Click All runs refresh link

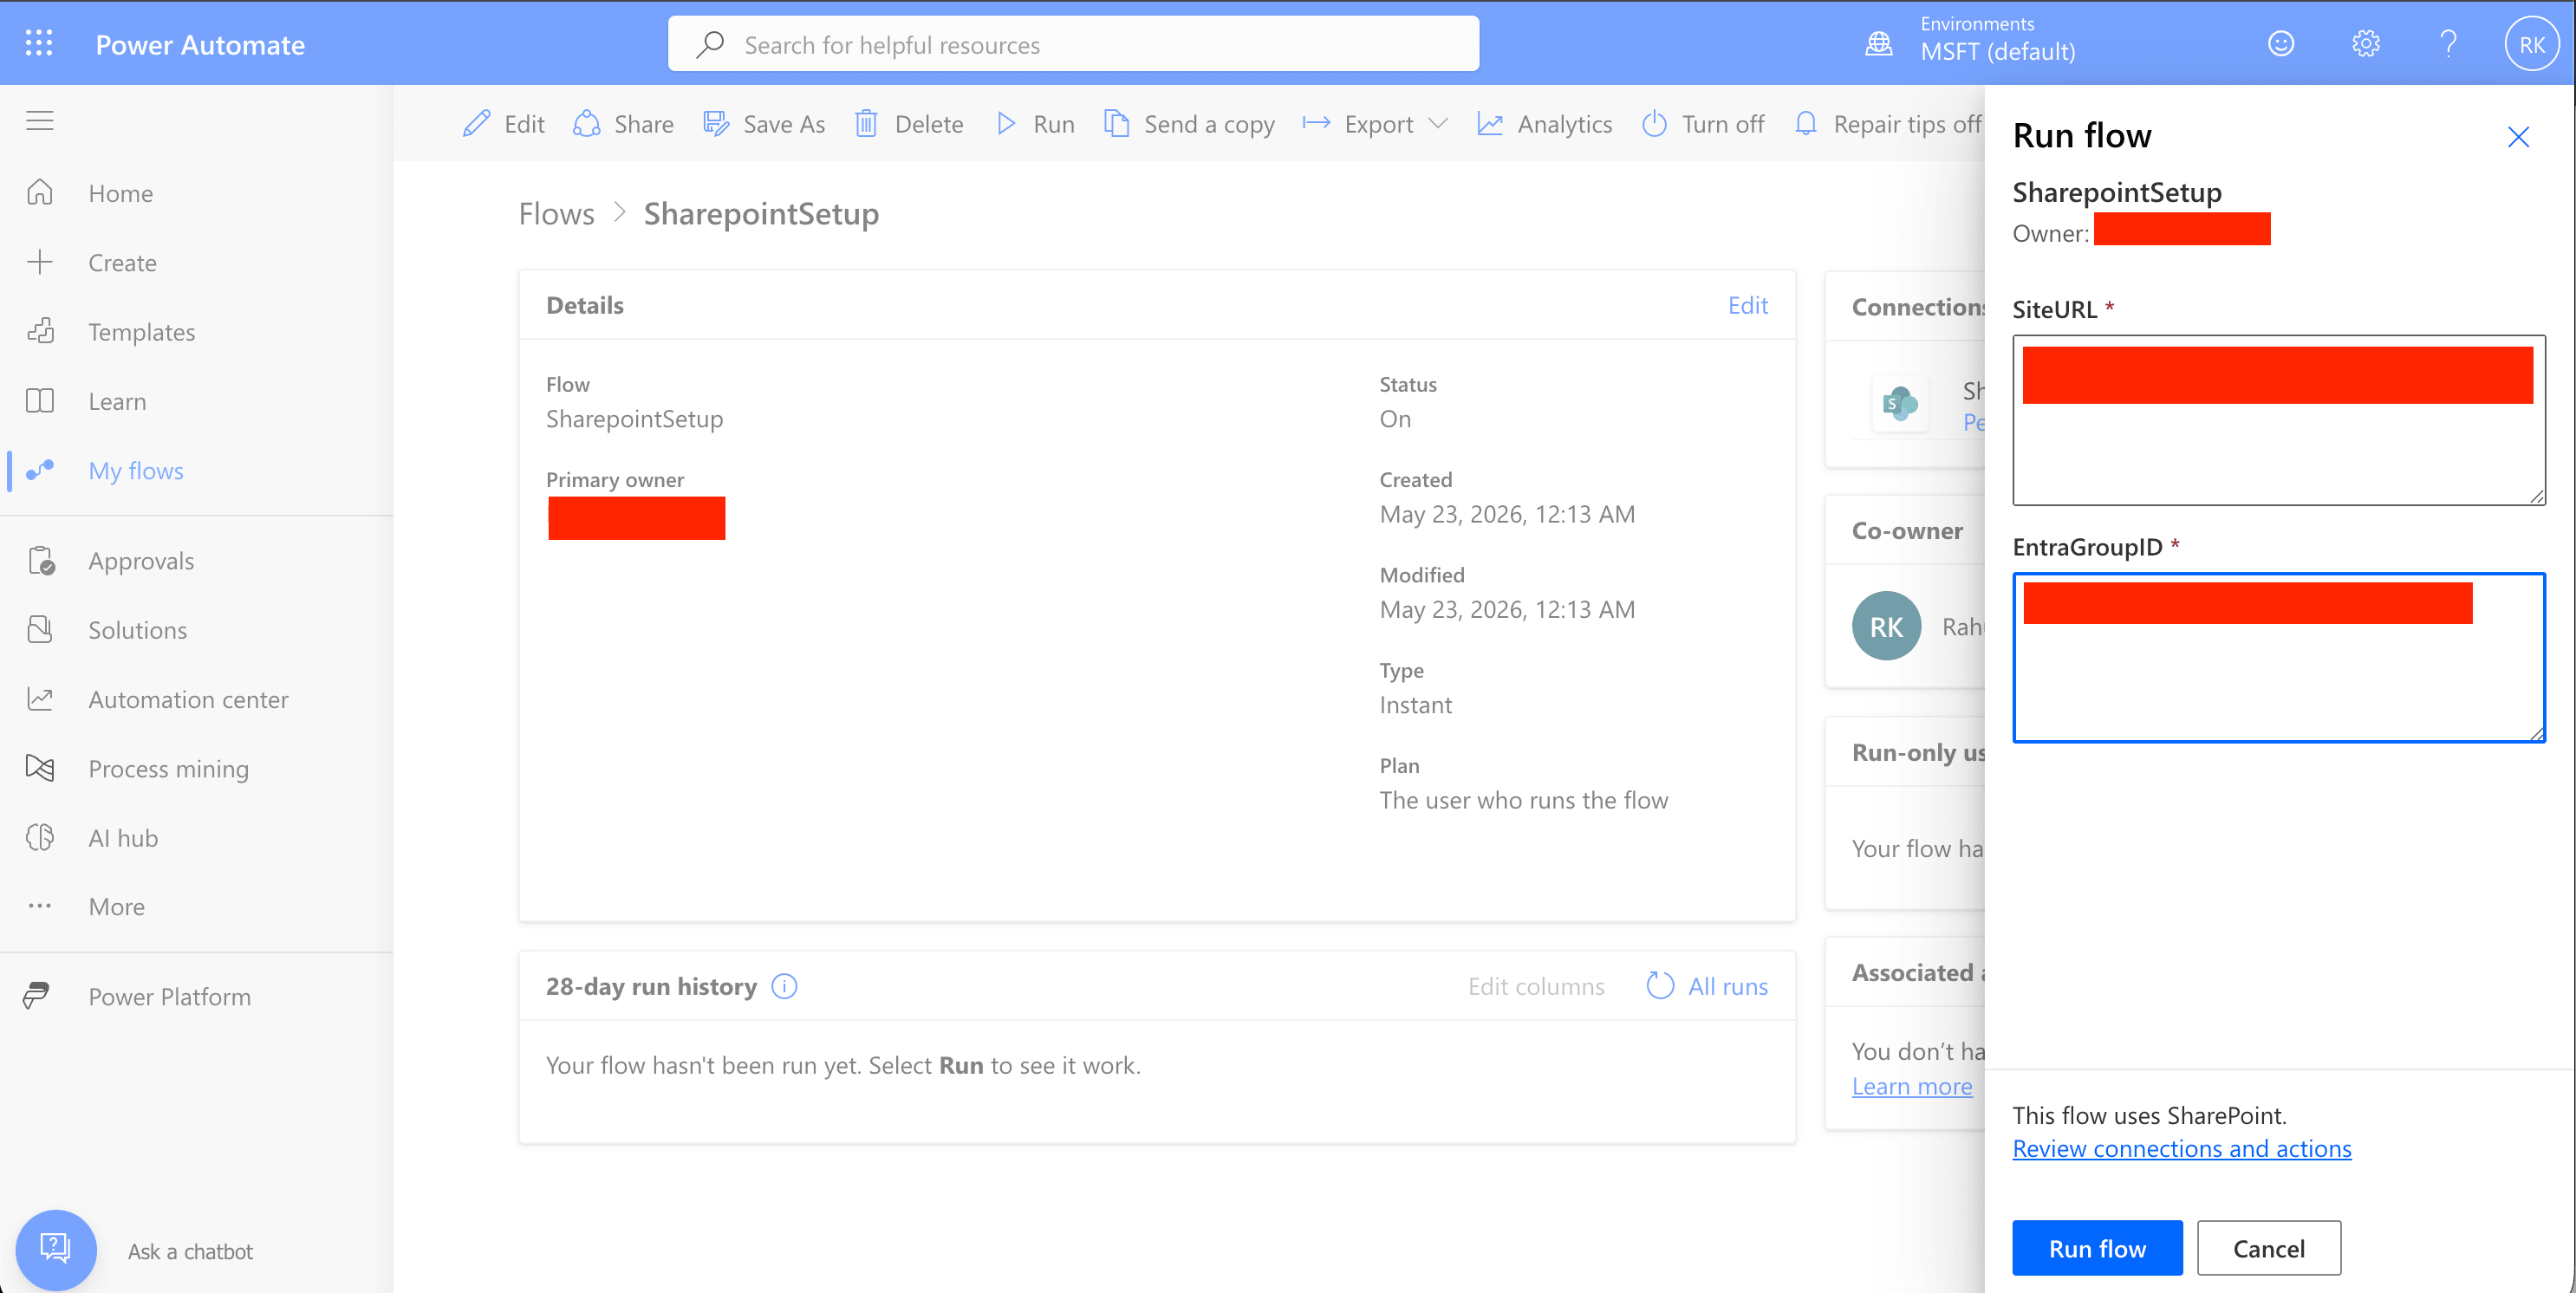click(1707, 986)
